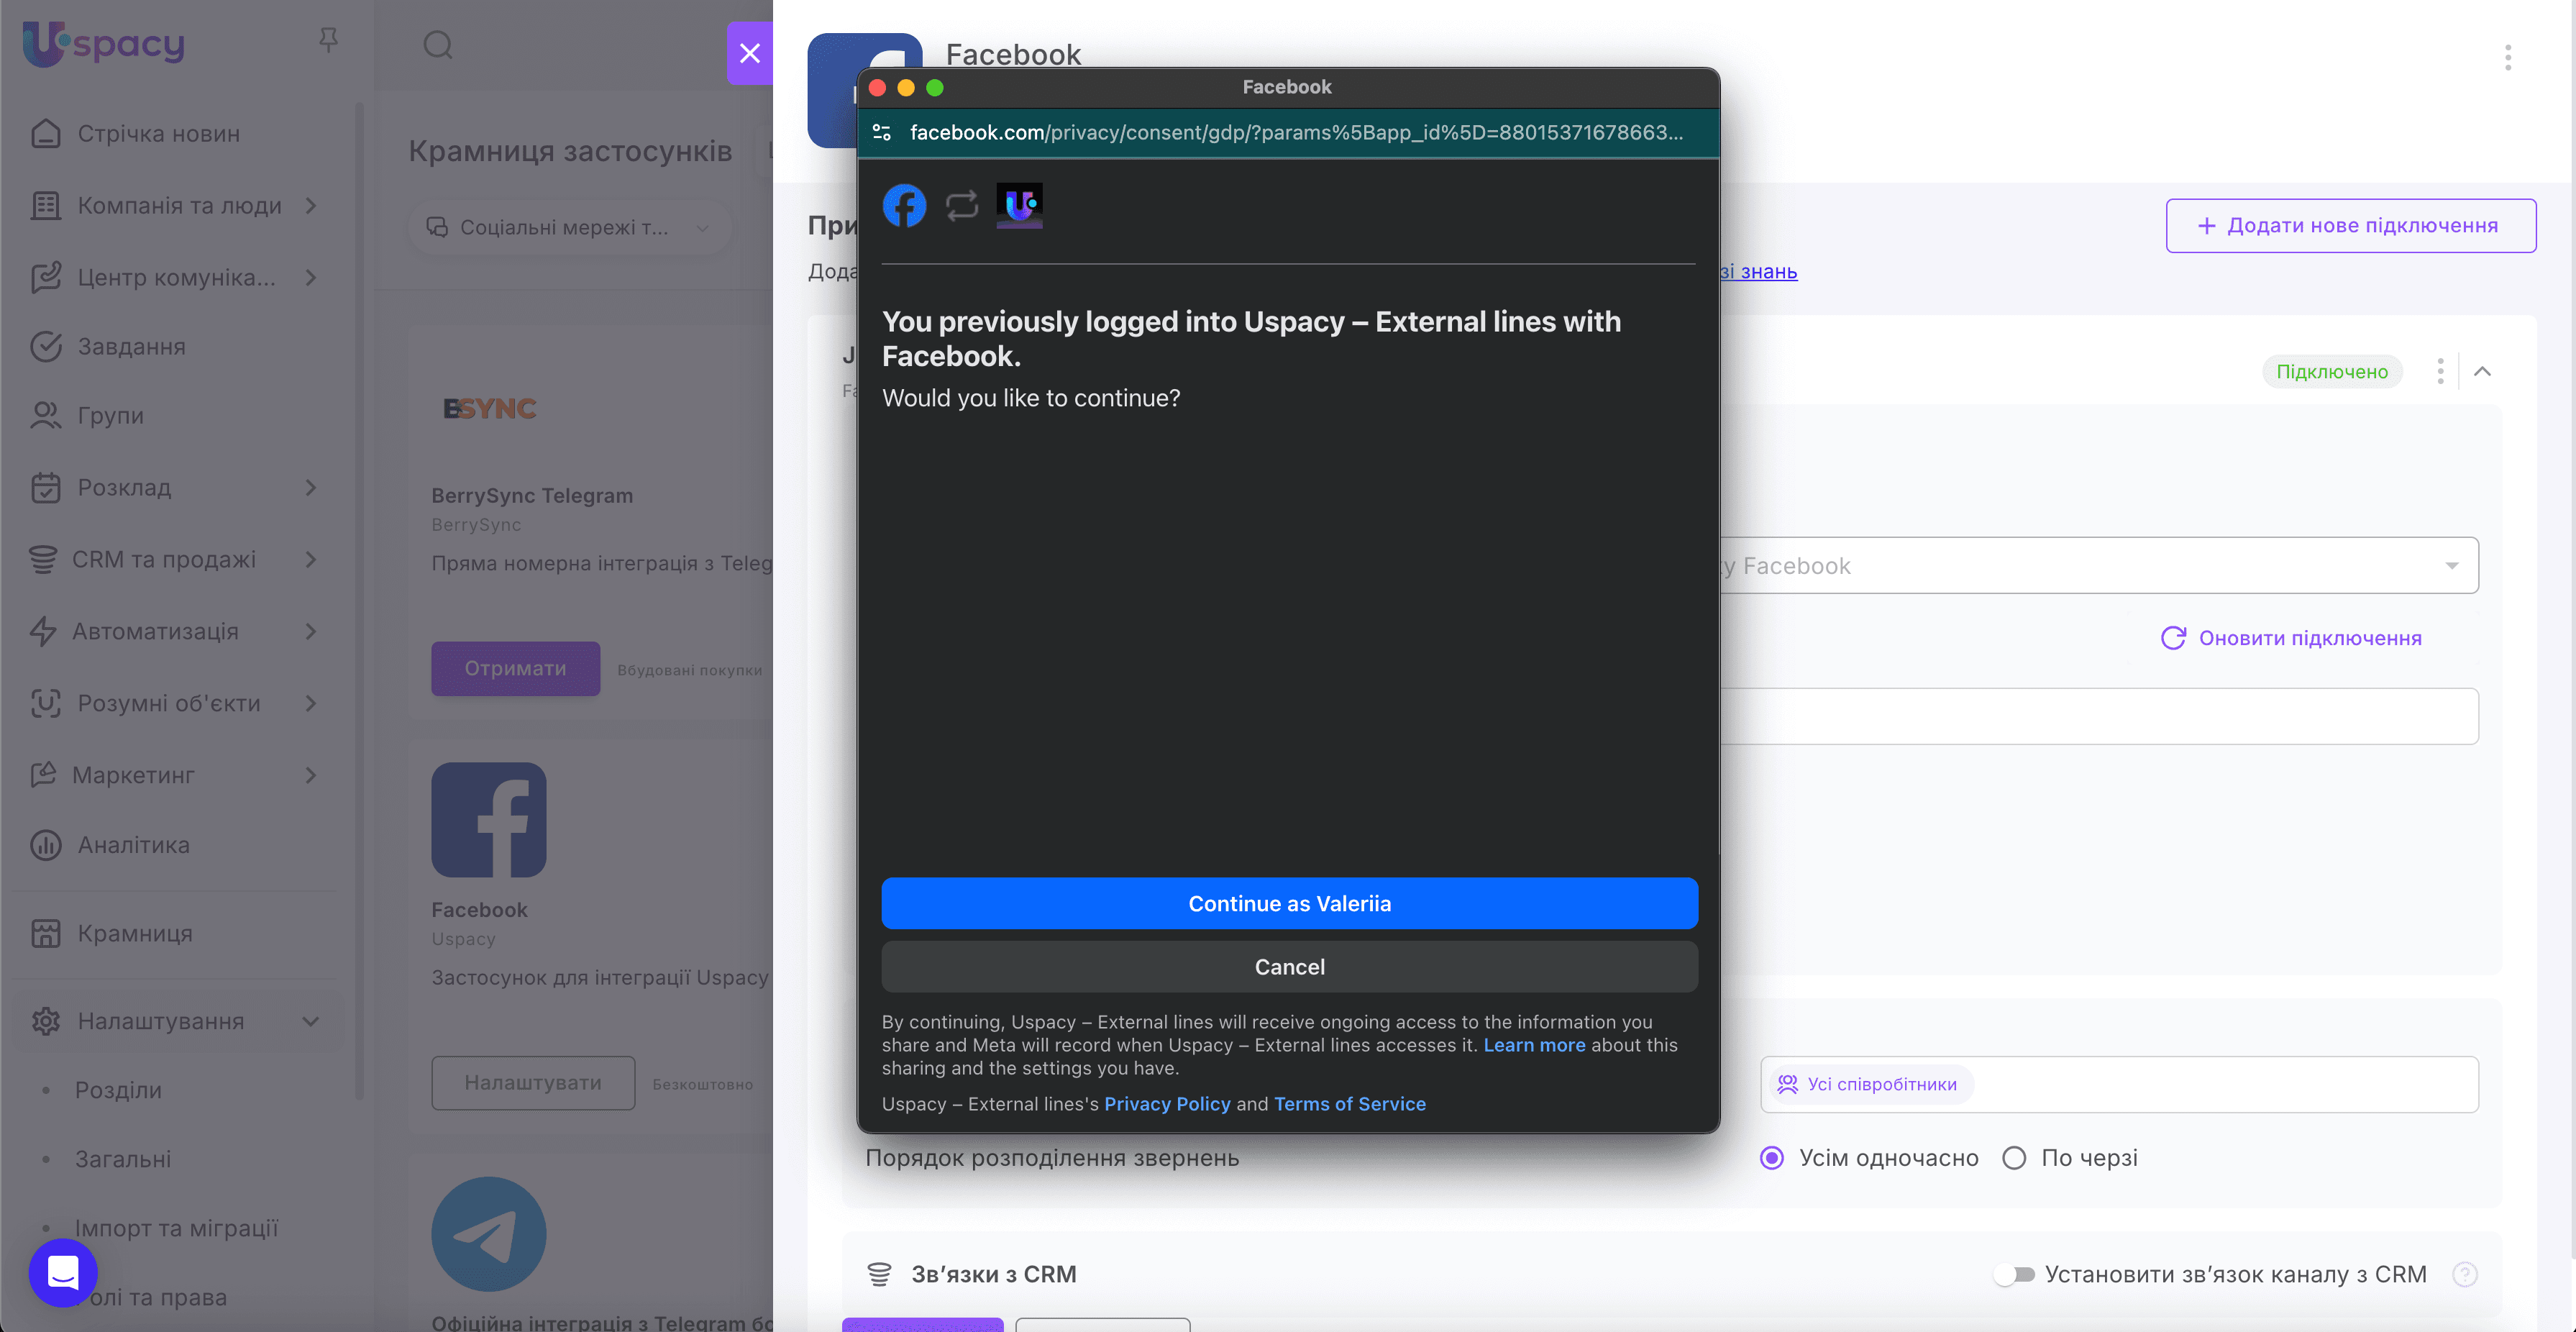Open three-dot menu next to Підключено
Screen dimensions: 2576x1332
coord(2440,371)
